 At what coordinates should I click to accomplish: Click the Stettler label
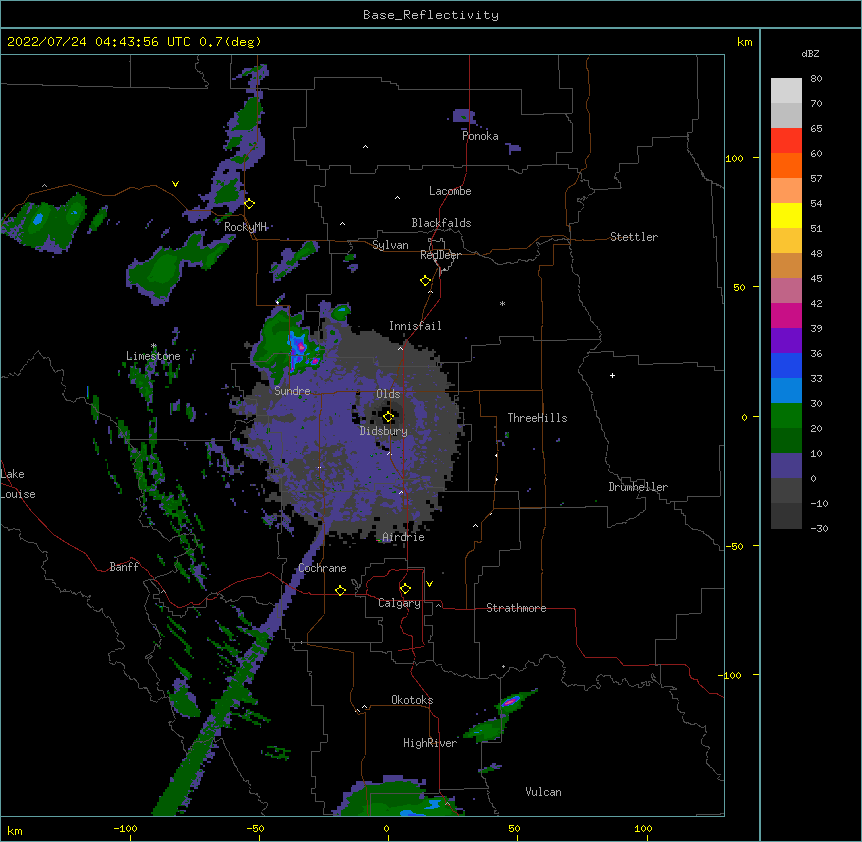pyautogui.click(x=634, y=237)
